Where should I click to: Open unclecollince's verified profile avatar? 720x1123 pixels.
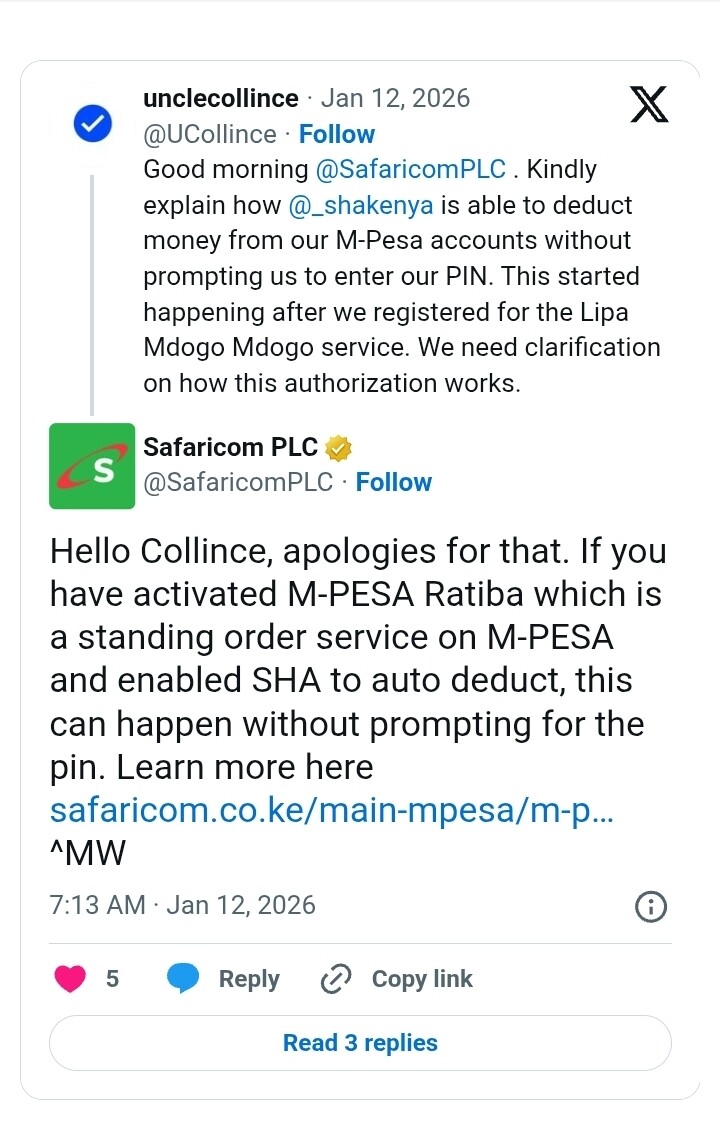point(92,124)
